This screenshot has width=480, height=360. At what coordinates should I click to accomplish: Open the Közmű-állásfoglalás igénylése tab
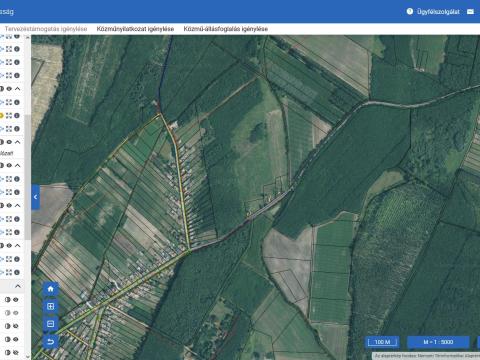226,29
